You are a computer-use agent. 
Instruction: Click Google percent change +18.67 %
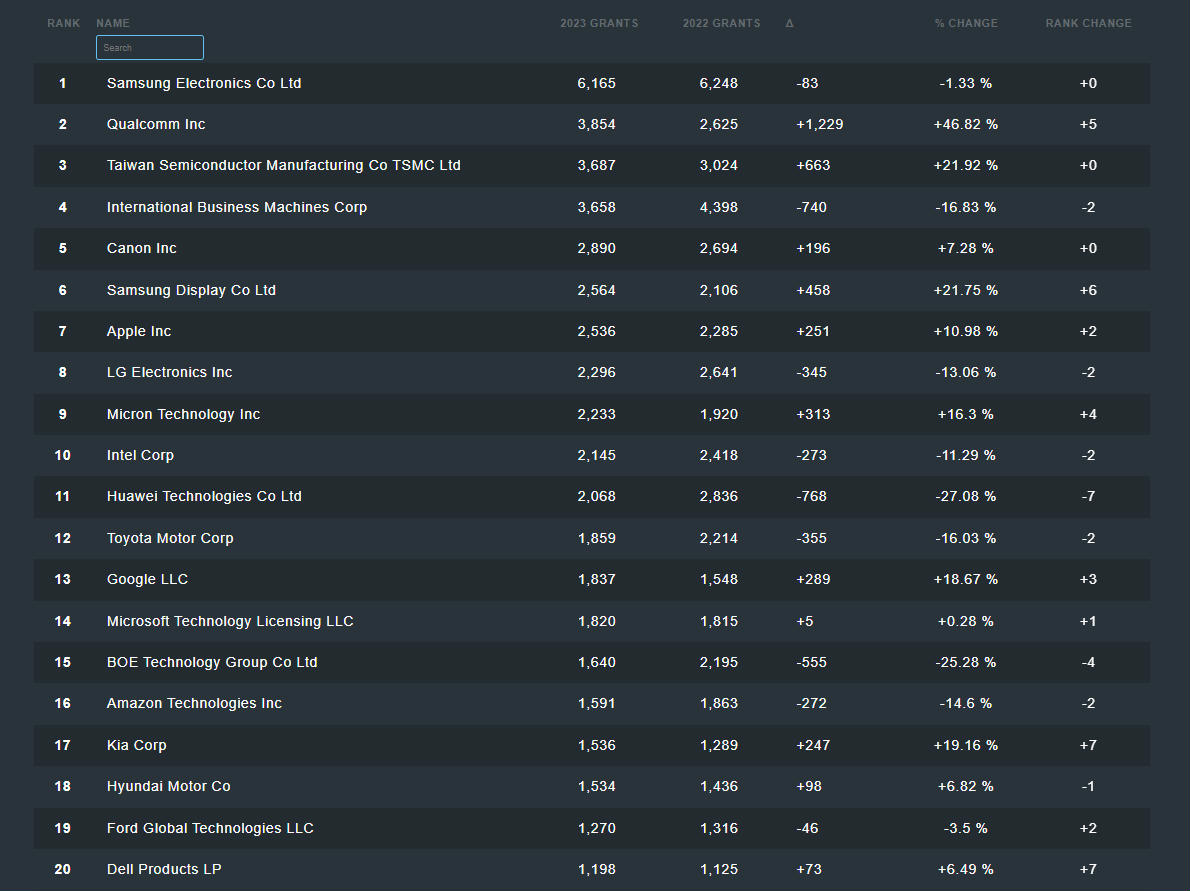click(966, 579)
